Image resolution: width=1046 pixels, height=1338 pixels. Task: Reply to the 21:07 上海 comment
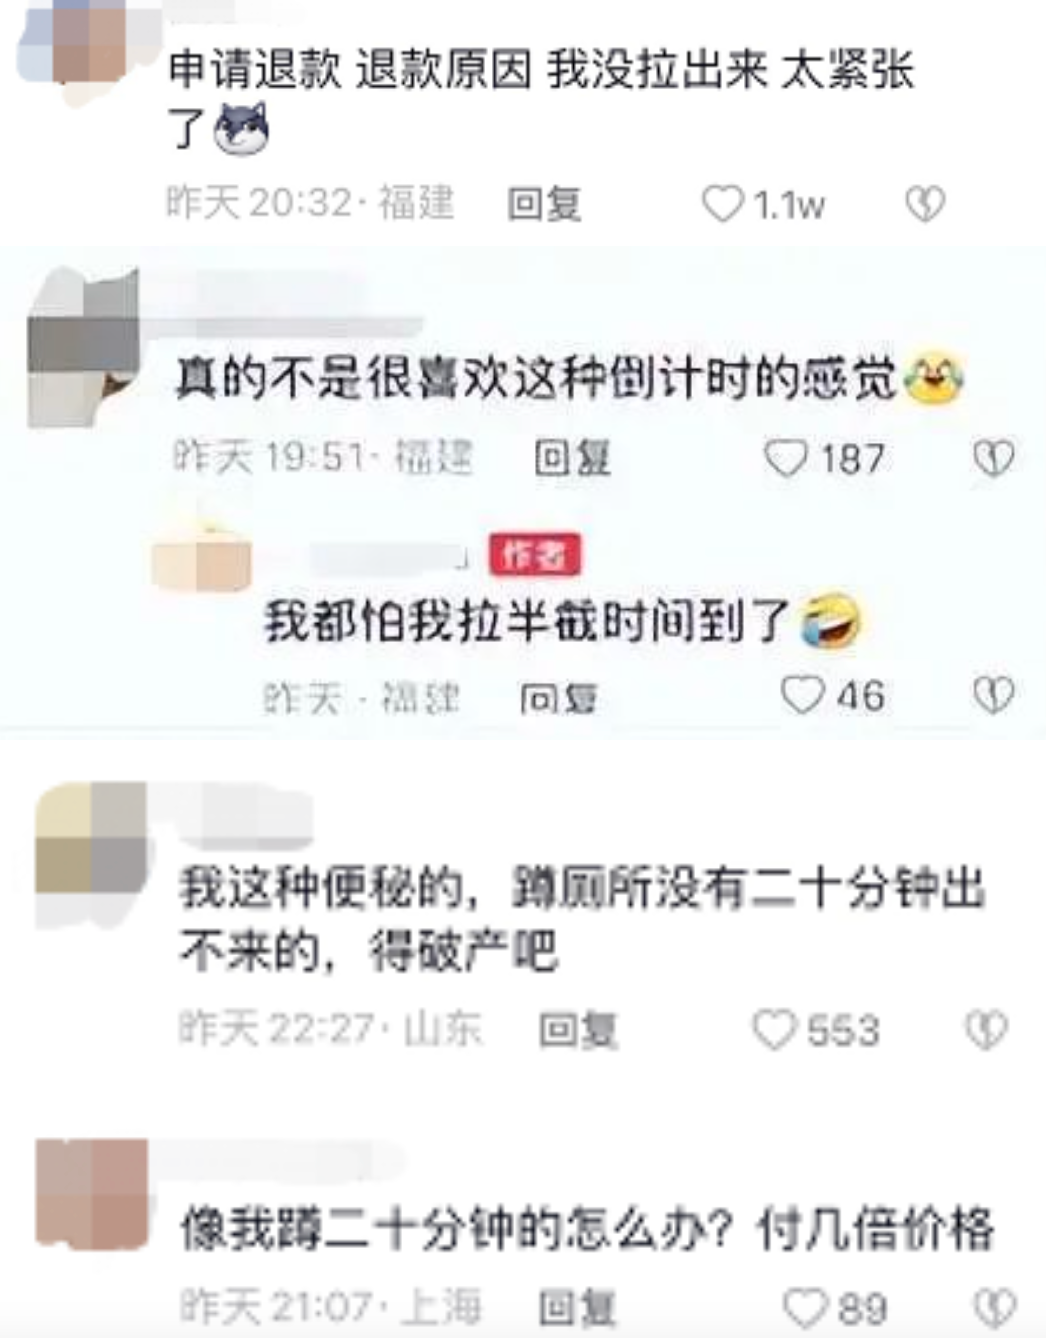point(577,1307)
